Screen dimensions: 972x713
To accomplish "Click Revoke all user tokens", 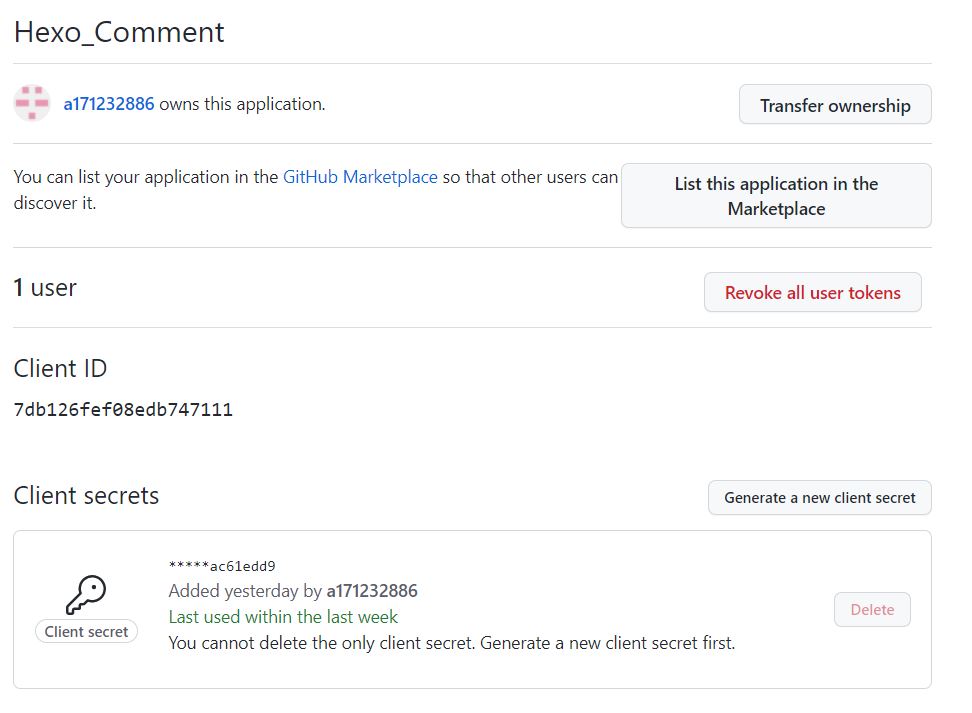I will pos(813,292).
